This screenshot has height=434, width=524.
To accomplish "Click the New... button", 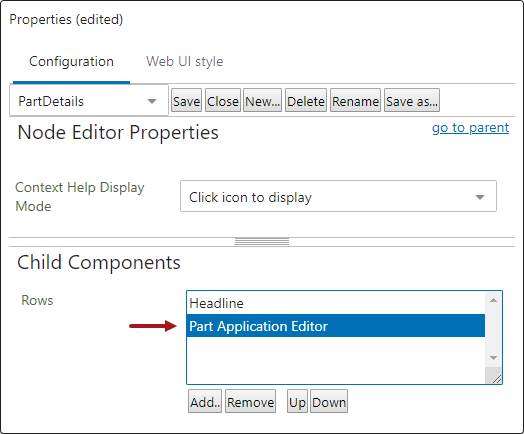I will [x=262, y=101].
